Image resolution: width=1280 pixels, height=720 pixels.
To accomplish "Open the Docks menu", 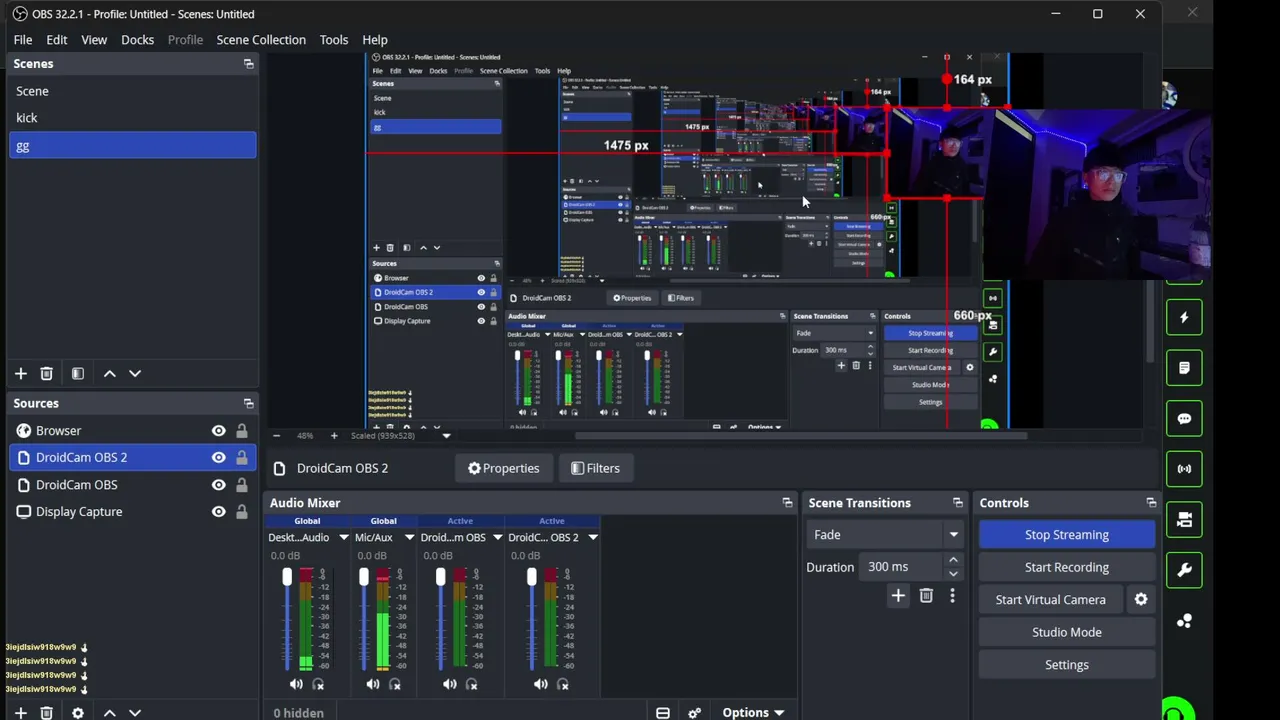I will pyautogui.click(x=138, y=40).
